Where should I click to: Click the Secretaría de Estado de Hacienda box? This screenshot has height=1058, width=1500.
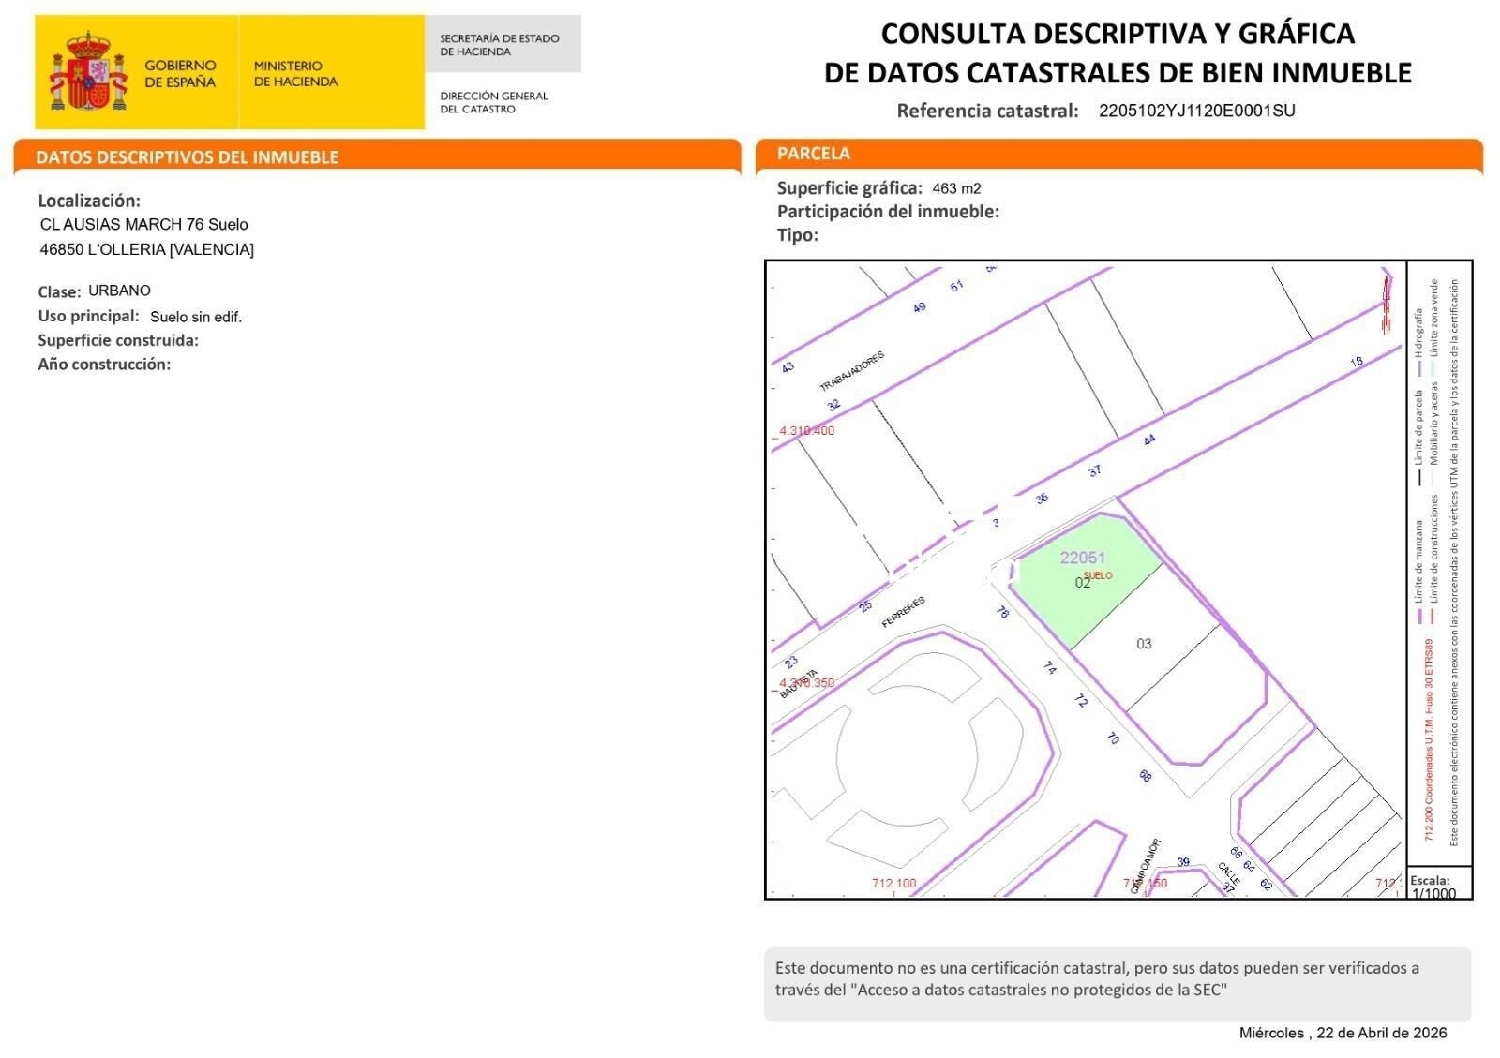[x=501, y=44]
